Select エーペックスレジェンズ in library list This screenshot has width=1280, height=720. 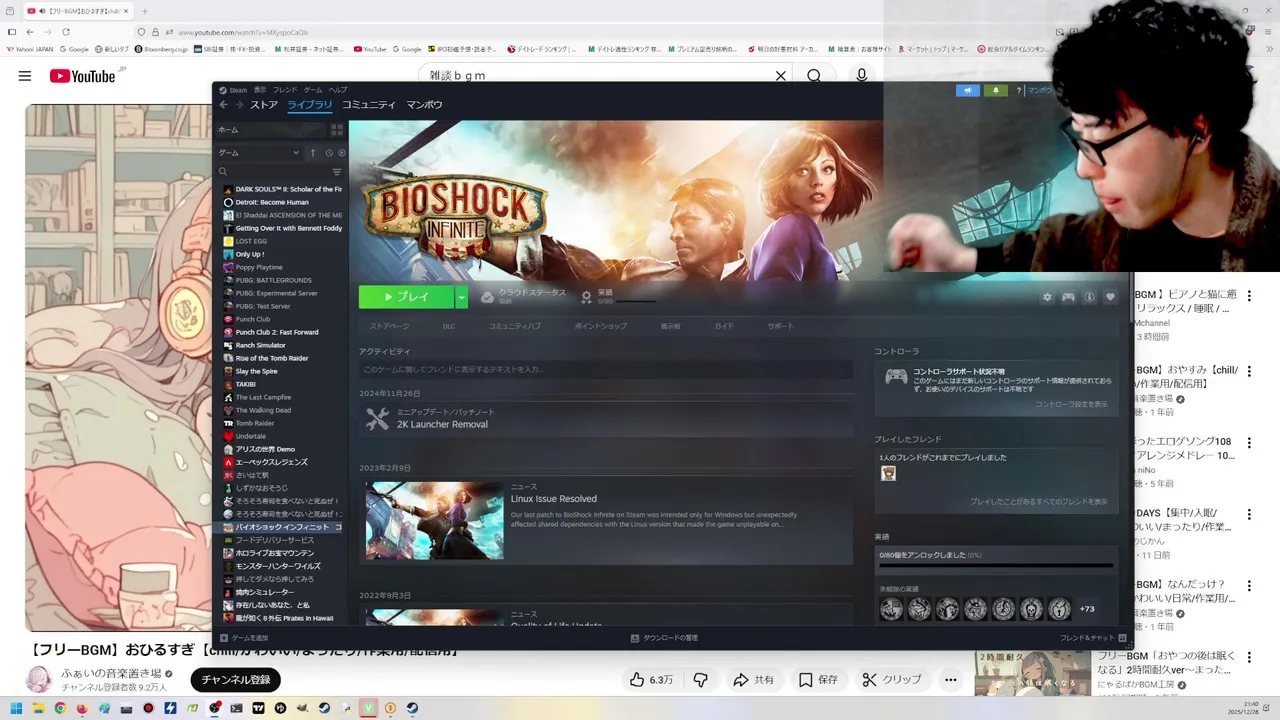(x=271, y=462)
